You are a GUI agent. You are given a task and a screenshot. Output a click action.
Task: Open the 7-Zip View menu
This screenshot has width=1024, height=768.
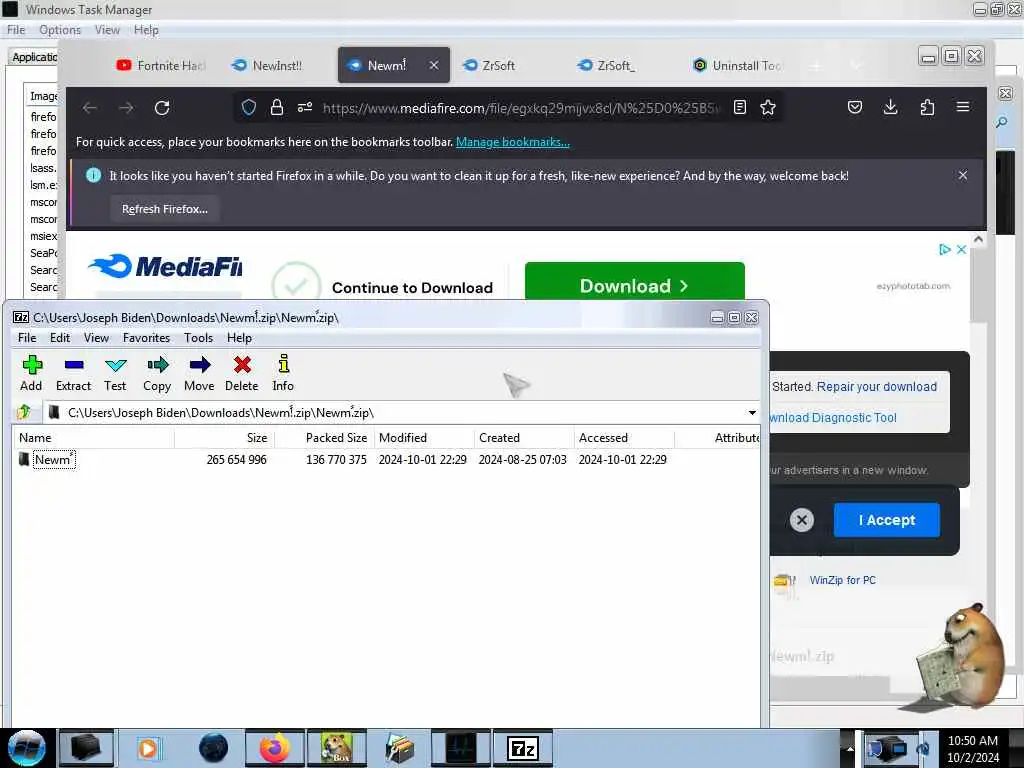point(96,338)
